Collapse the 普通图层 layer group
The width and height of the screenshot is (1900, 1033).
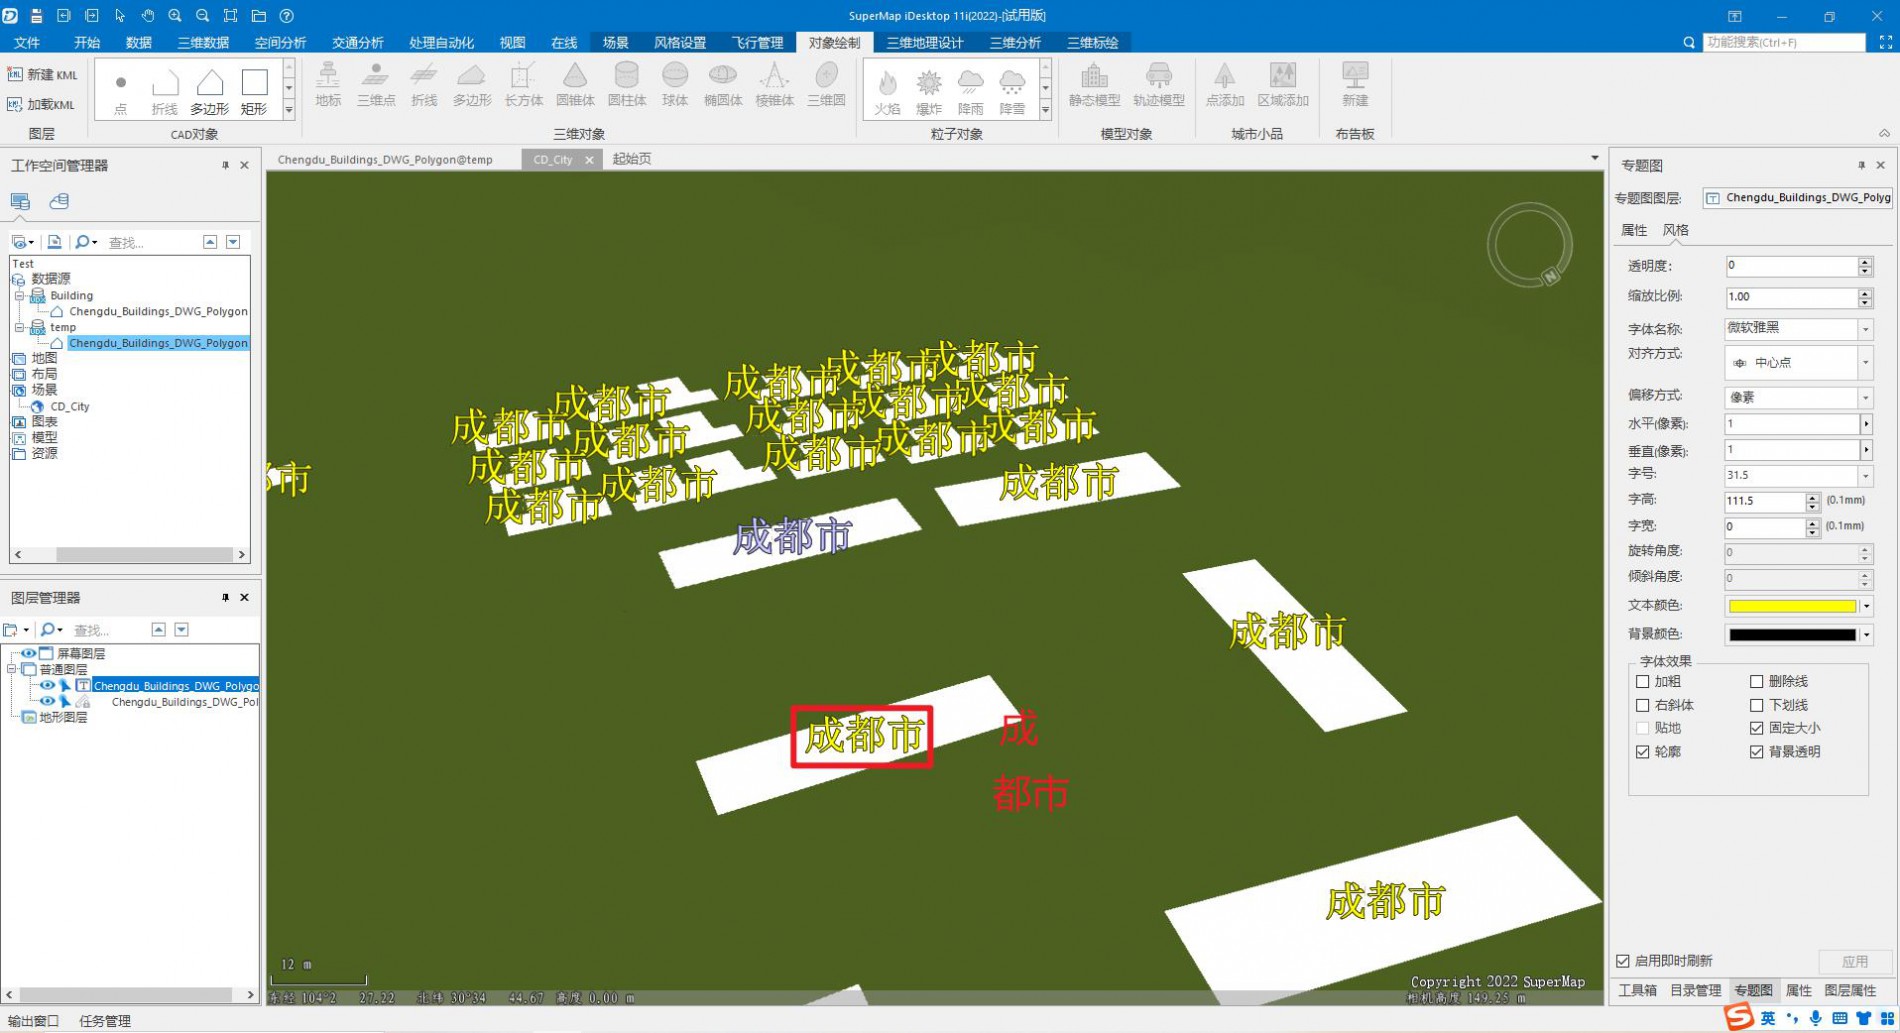tap(12, 669)
